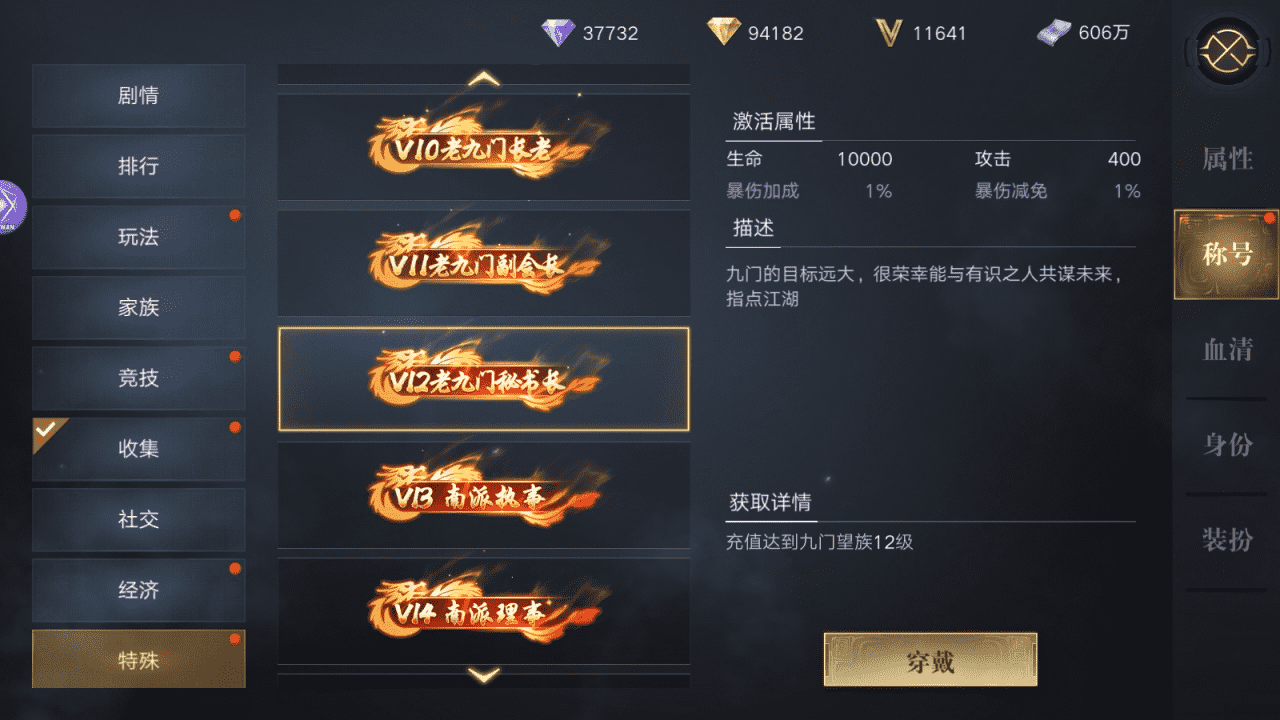Click the round emblem icon at top right

[x=1227, y=48]
